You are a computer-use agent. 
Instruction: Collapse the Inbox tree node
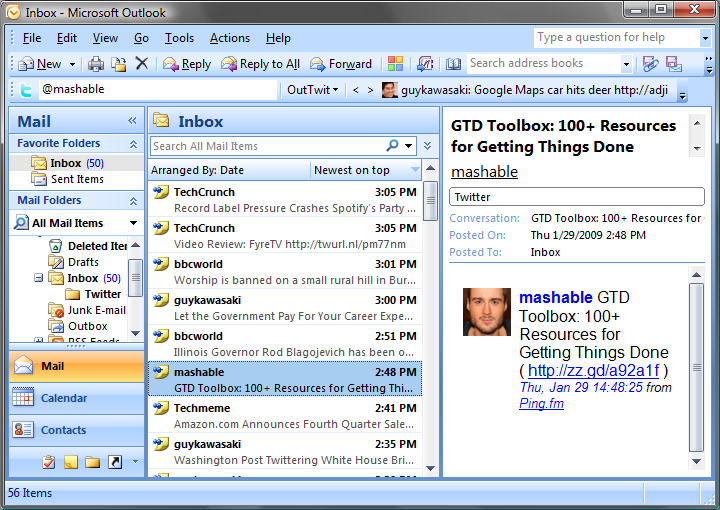tap(39, 278)
